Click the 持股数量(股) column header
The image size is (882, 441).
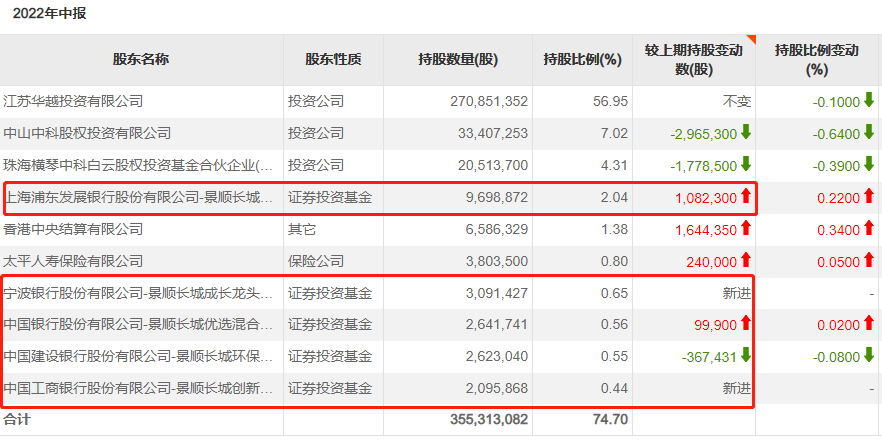pos(458,60)
